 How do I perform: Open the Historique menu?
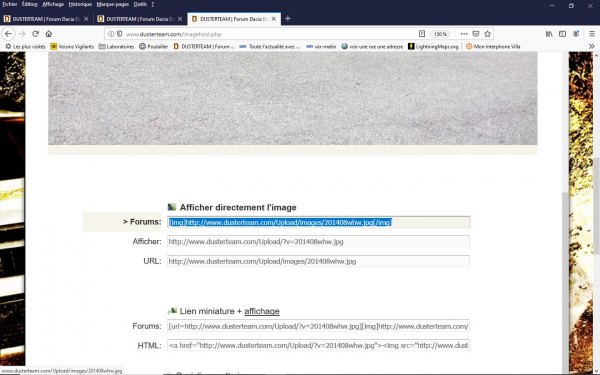coord(80,4)
